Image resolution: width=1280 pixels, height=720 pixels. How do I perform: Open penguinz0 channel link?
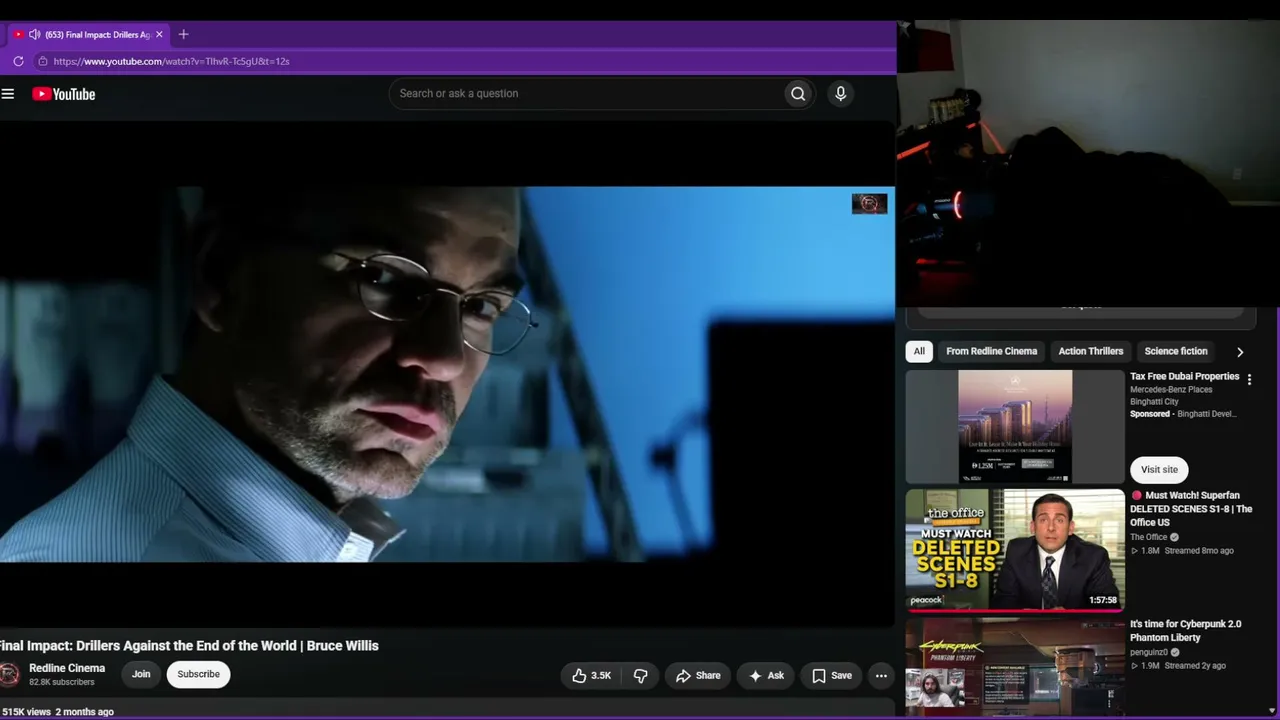(1148, 652)
